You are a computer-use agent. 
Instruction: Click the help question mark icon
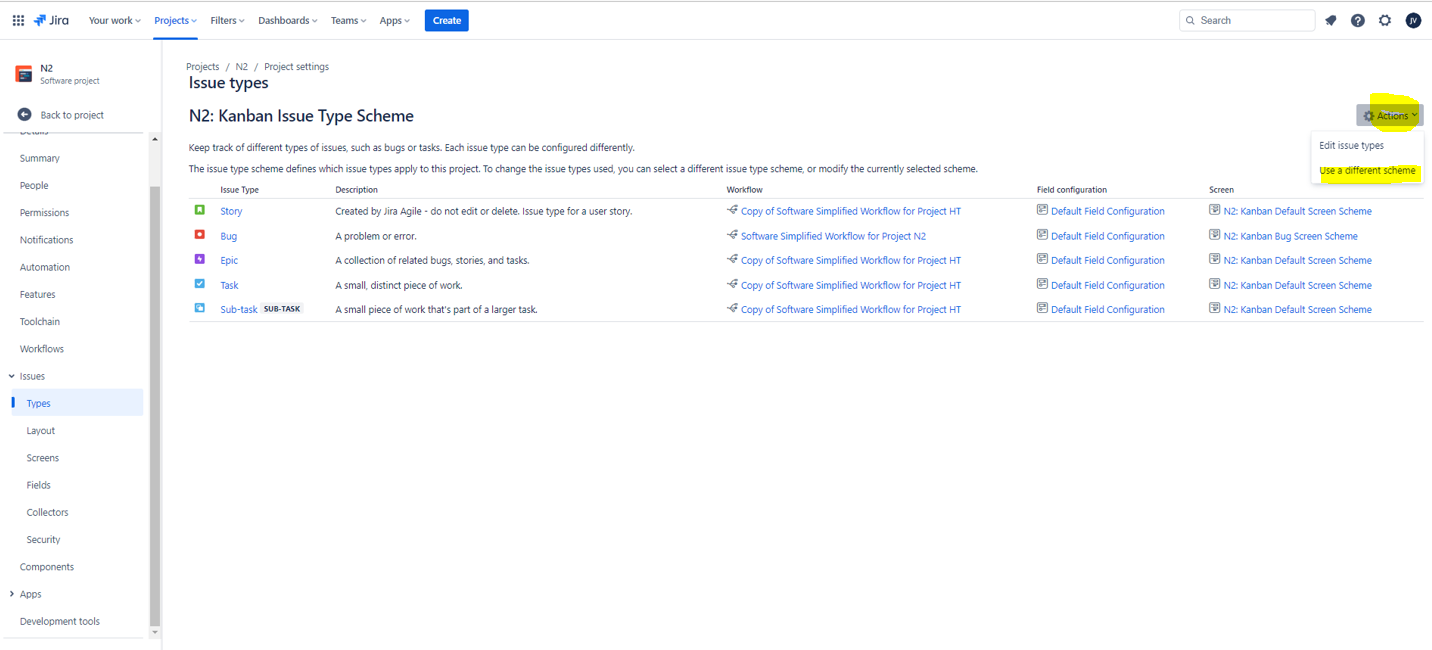[x=1357, y=19]
